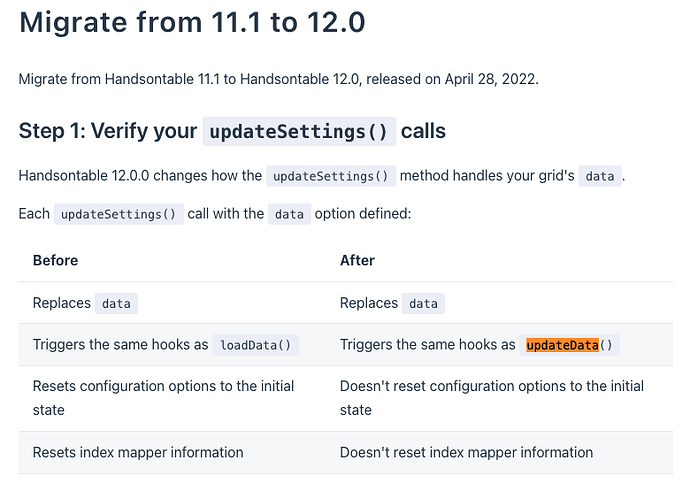Click updateSettings() code after the word "Each"

(x=119, y=214)
